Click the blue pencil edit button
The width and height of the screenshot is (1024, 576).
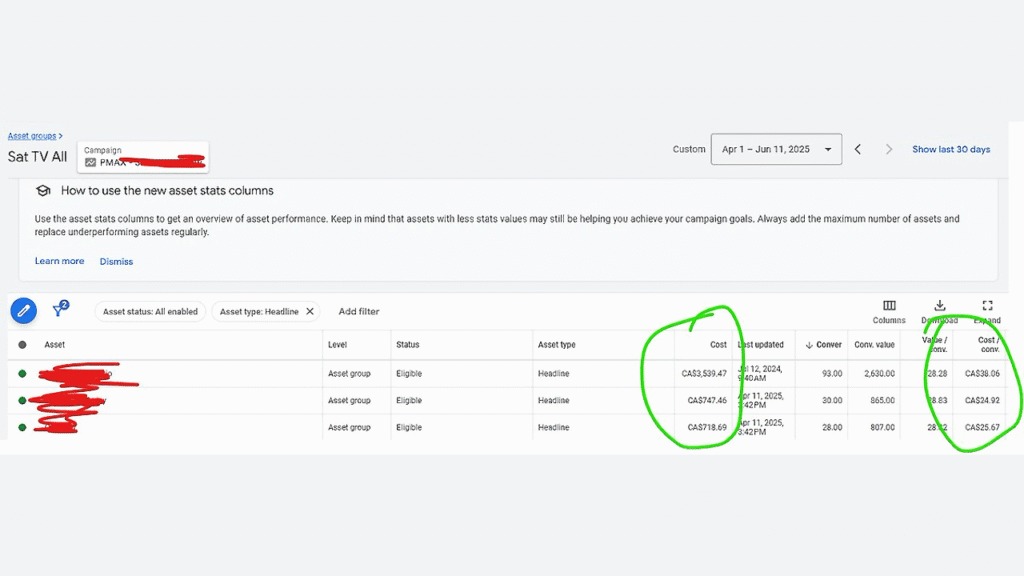[24, 311]
